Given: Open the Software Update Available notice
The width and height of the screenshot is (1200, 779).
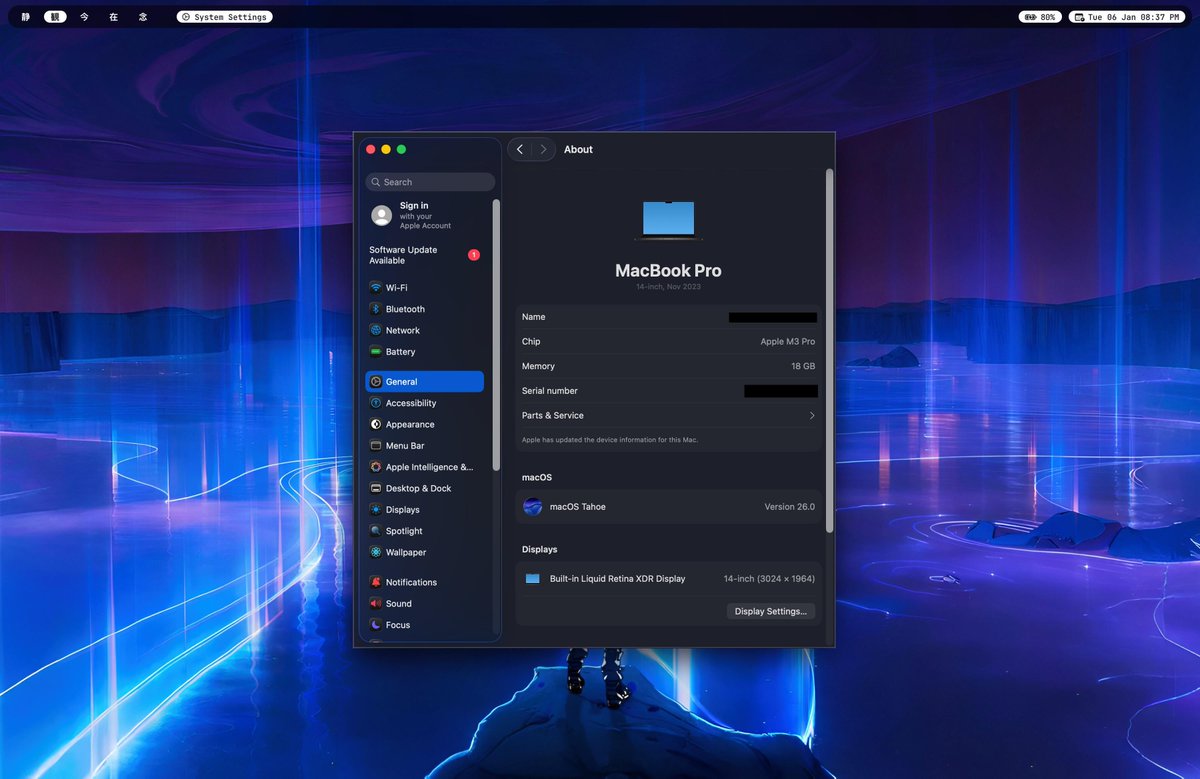Looking at the screenshot, I should coord(424,255).
